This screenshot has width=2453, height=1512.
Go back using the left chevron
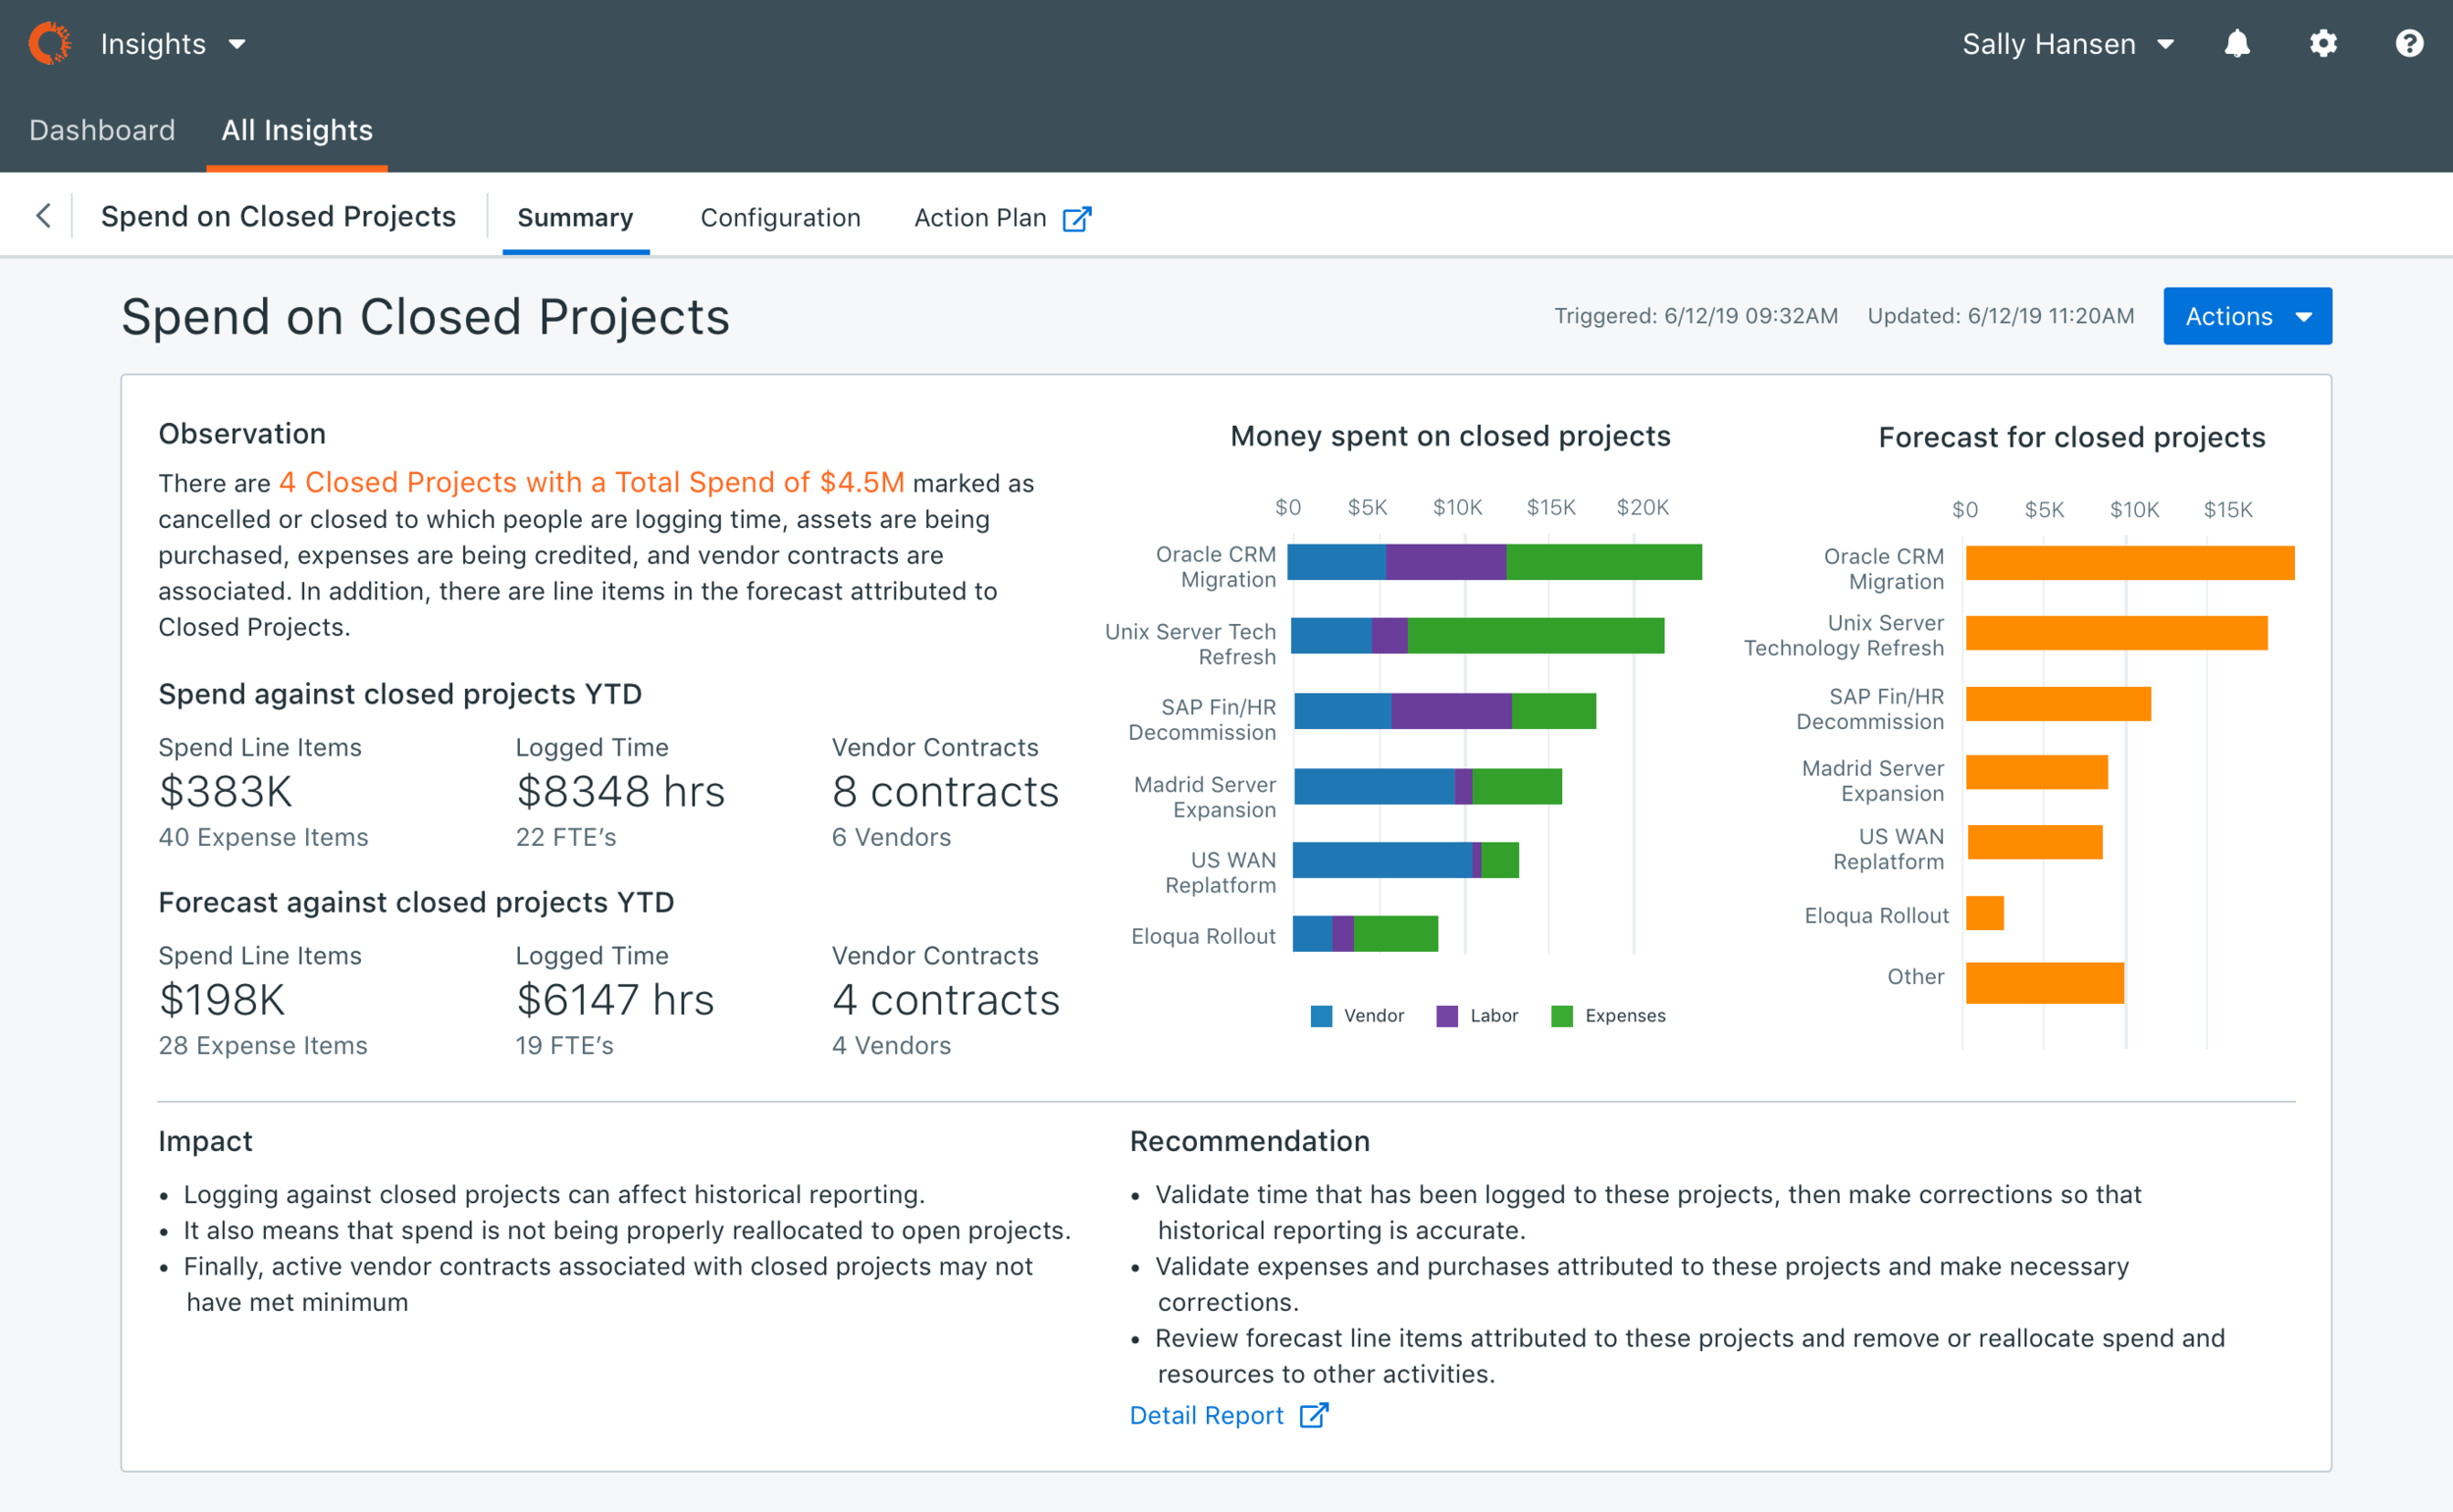pos(43,216)
